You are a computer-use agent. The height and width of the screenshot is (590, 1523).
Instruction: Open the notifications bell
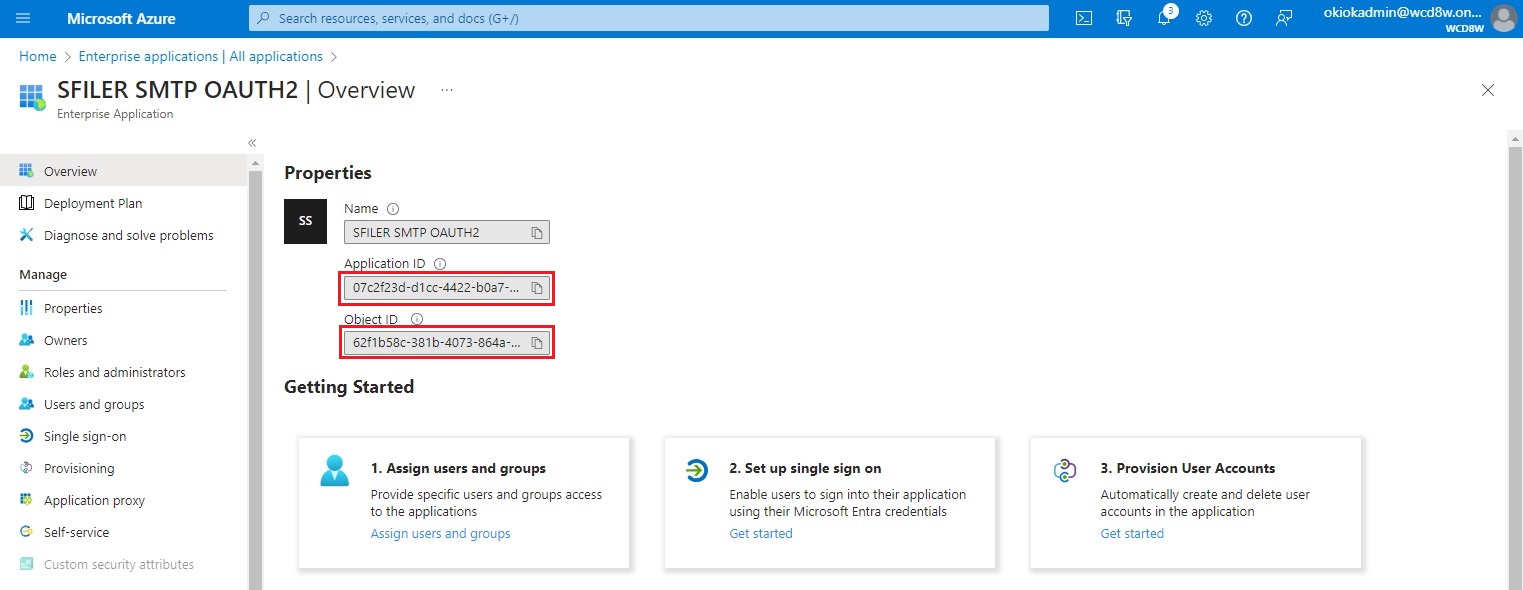(1164, 18)
